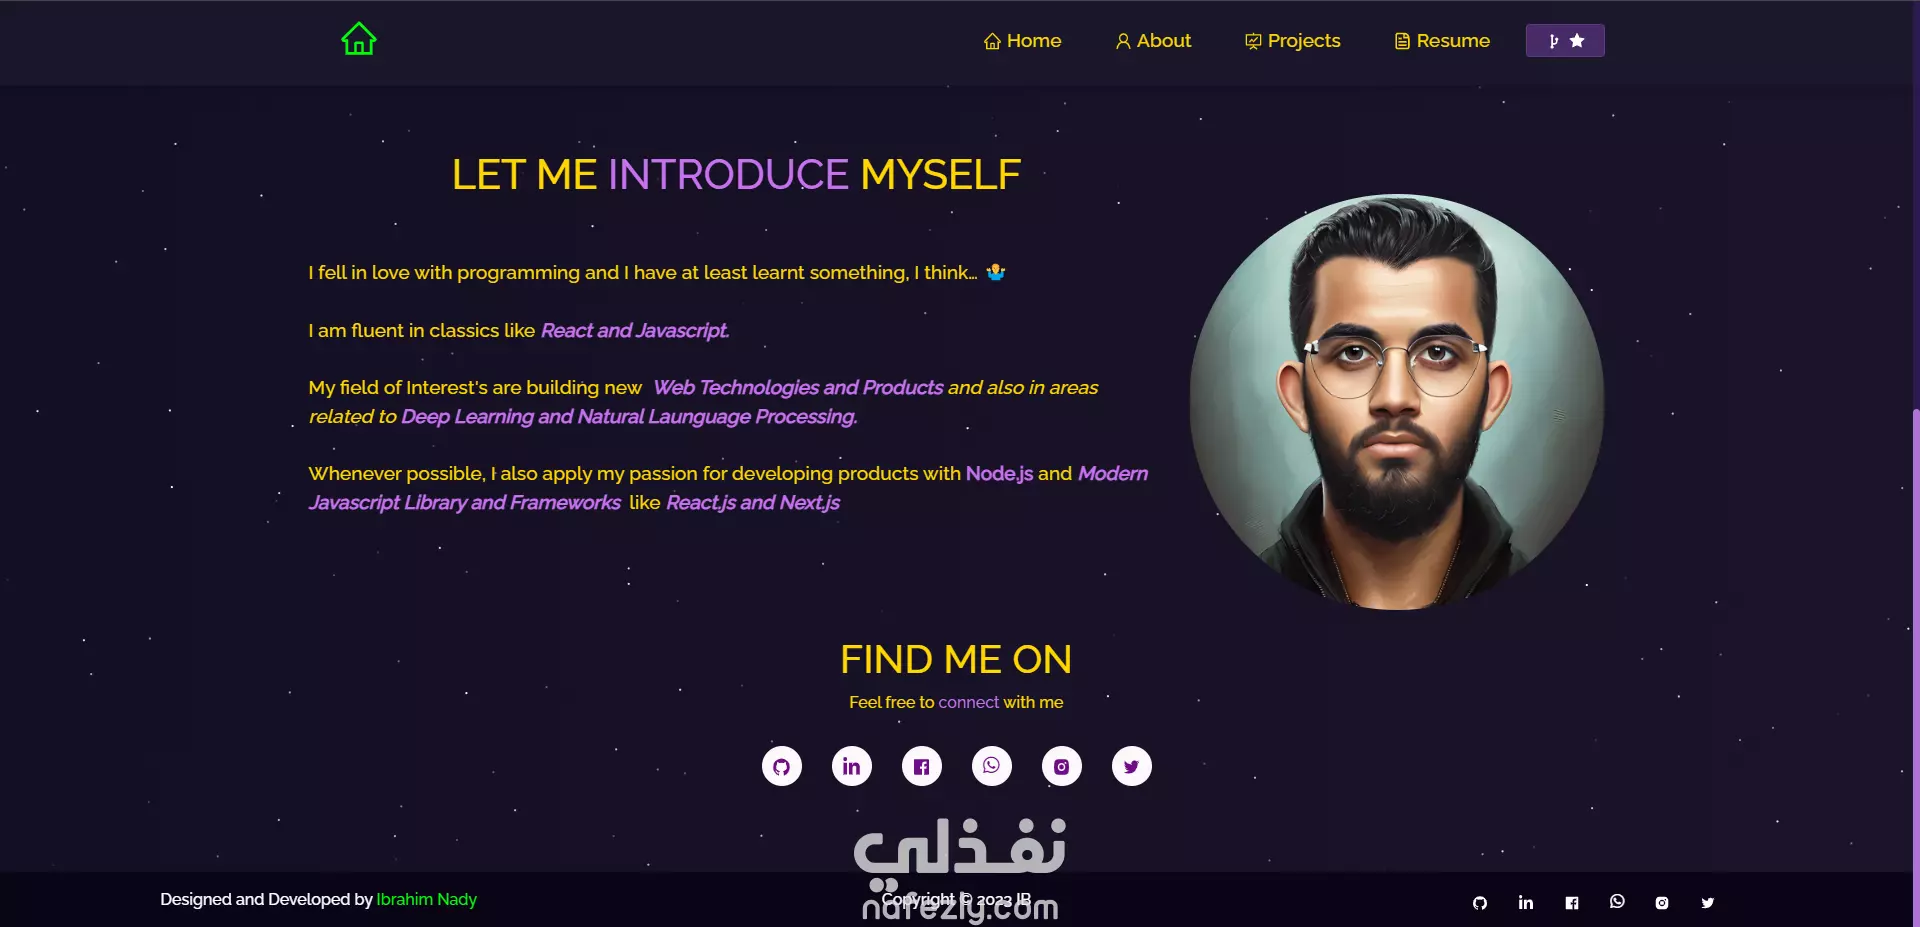The image size is (1920, 927).
Task: Click the footer WhatsApp icon
Action: click(x=1617, y=902)
